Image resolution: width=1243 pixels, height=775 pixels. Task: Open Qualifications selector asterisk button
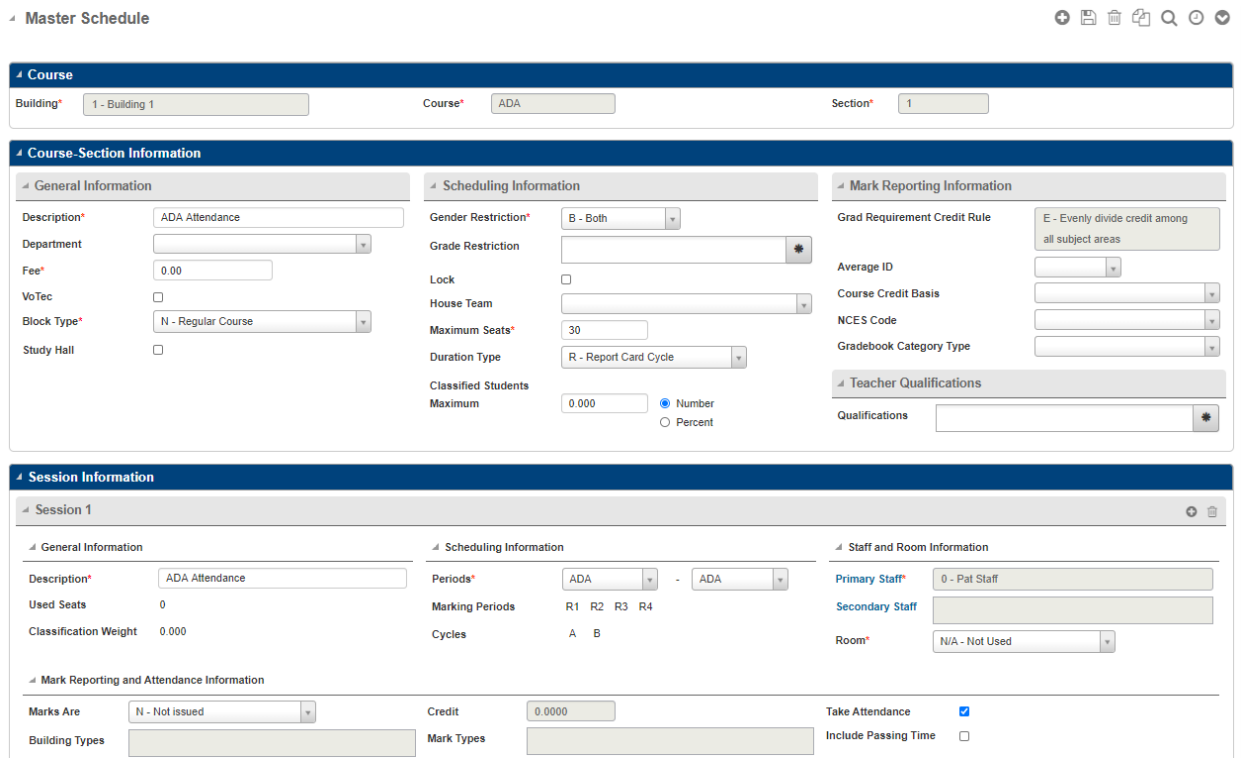tap(1206, 418)
